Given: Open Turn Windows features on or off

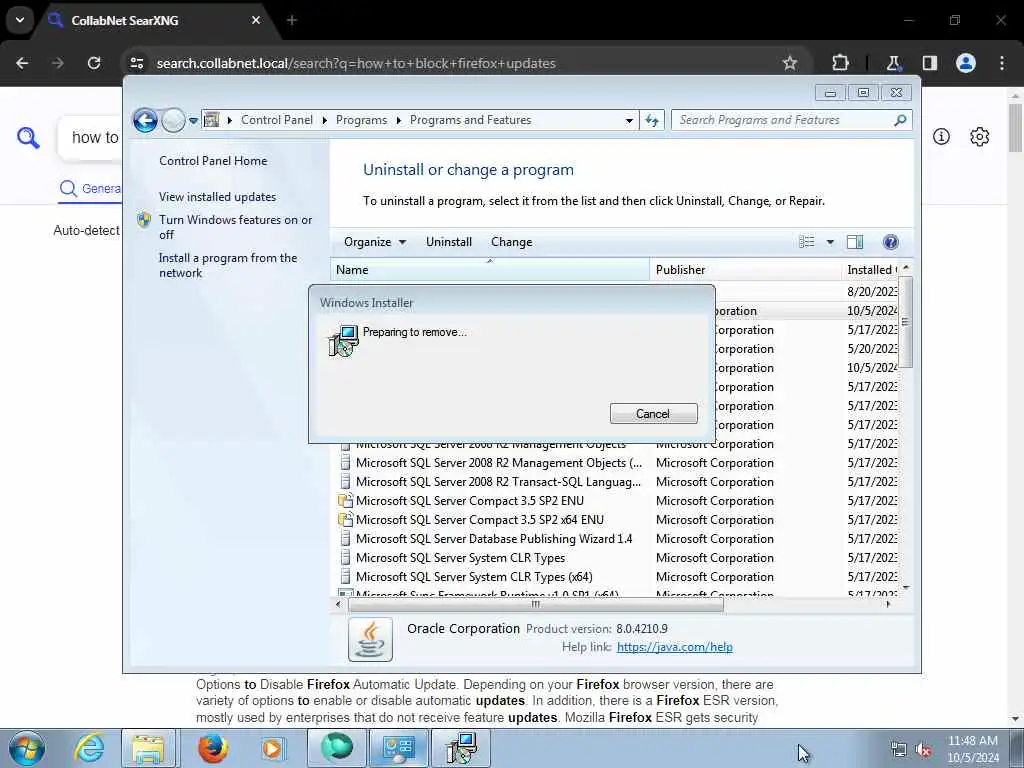Looking at the screenshot, I should (x=235, y=227).
